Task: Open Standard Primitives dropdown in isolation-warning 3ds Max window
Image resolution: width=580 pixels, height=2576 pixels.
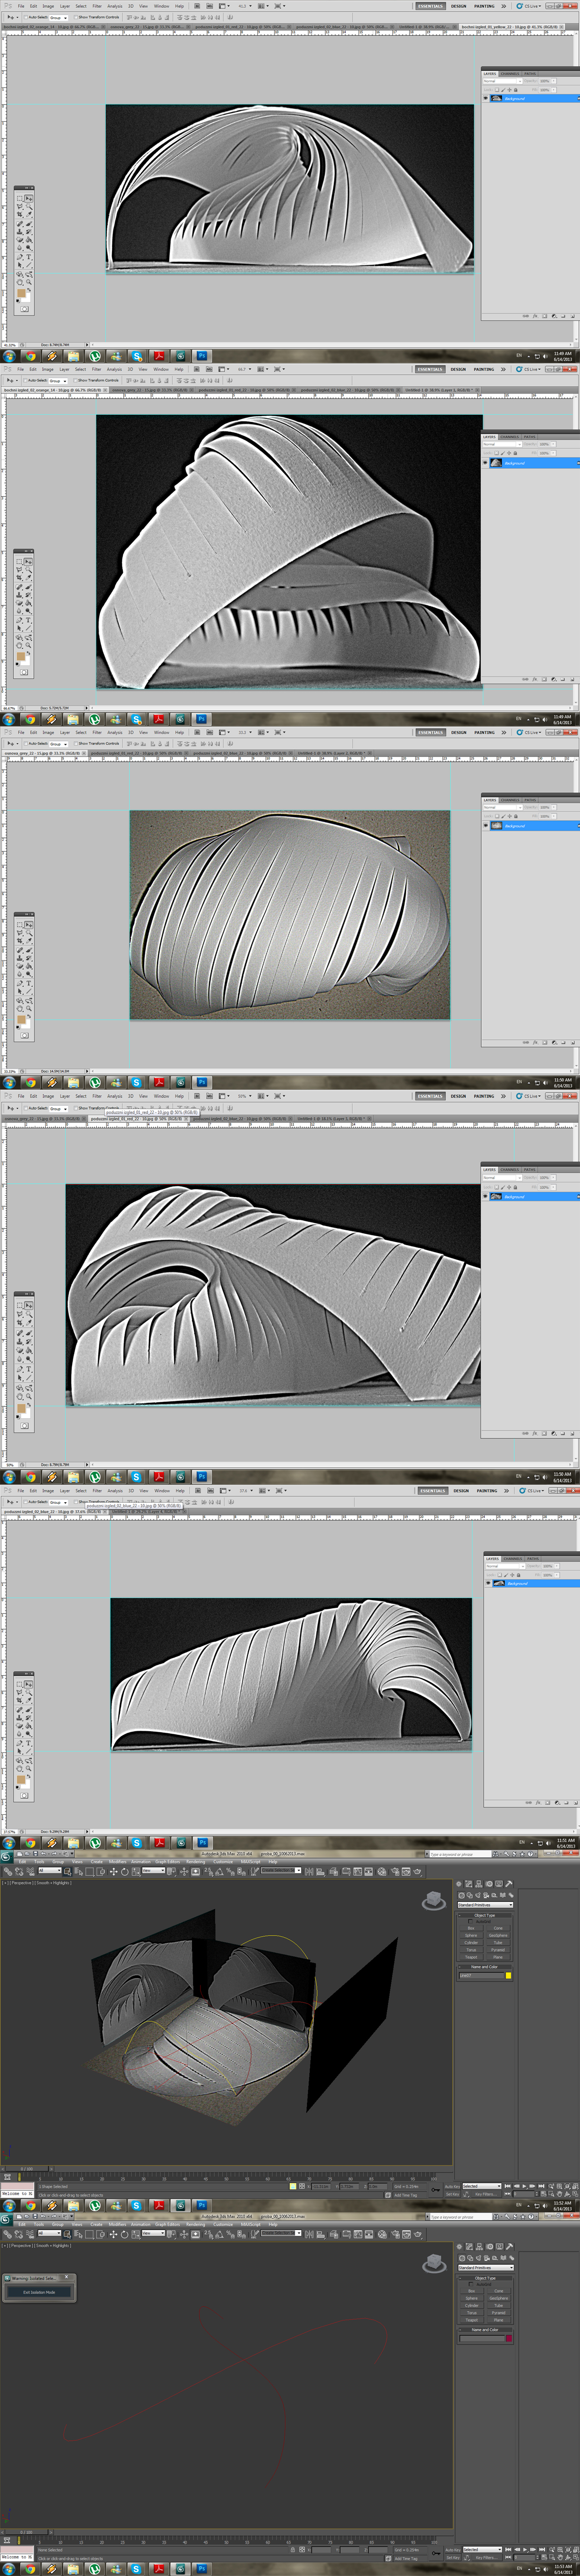Action: tap(485, 2267)
